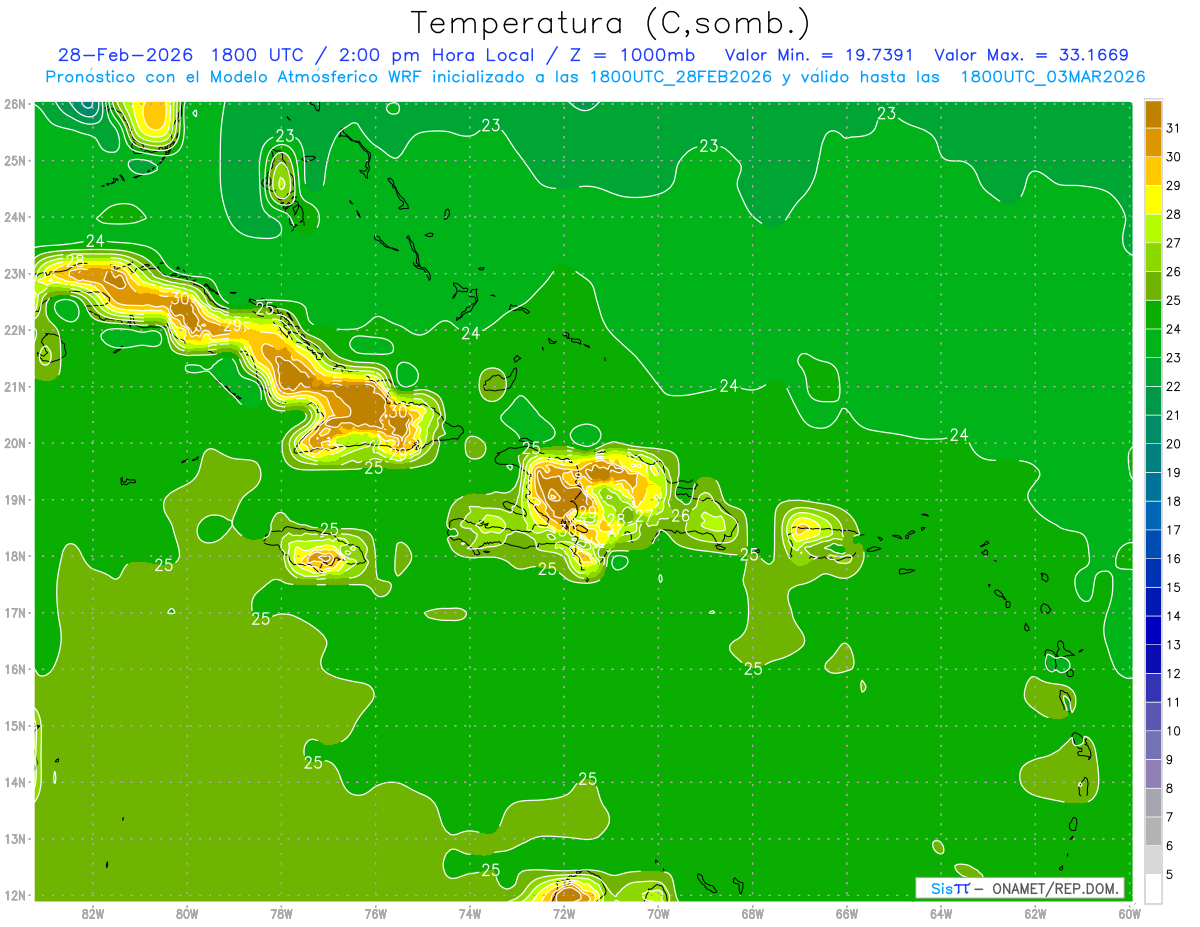1200x927 pixels.
Task: Click the 19 value on the color scale
Action: [x=1173, y=473]
